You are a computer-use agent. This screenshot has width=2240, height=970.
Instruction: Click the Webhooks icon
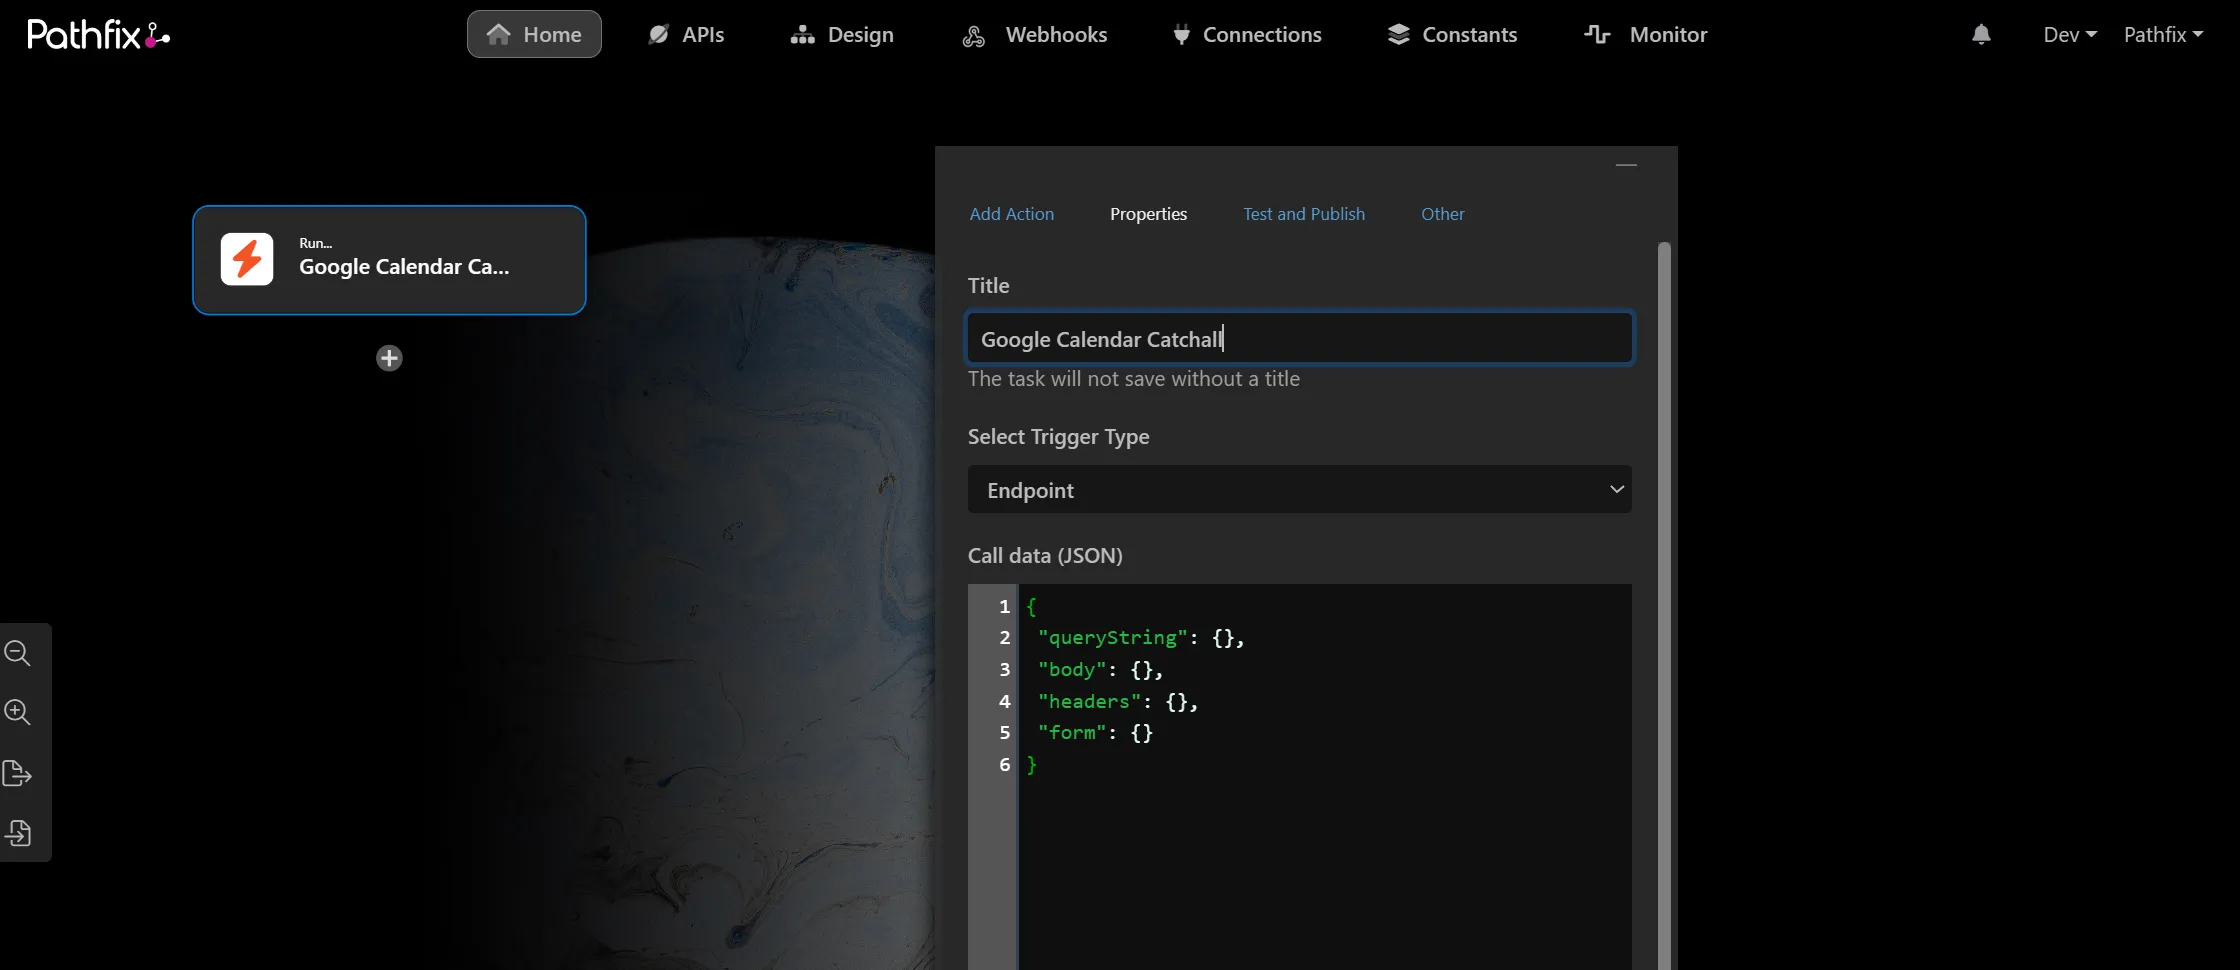(974, 36)
